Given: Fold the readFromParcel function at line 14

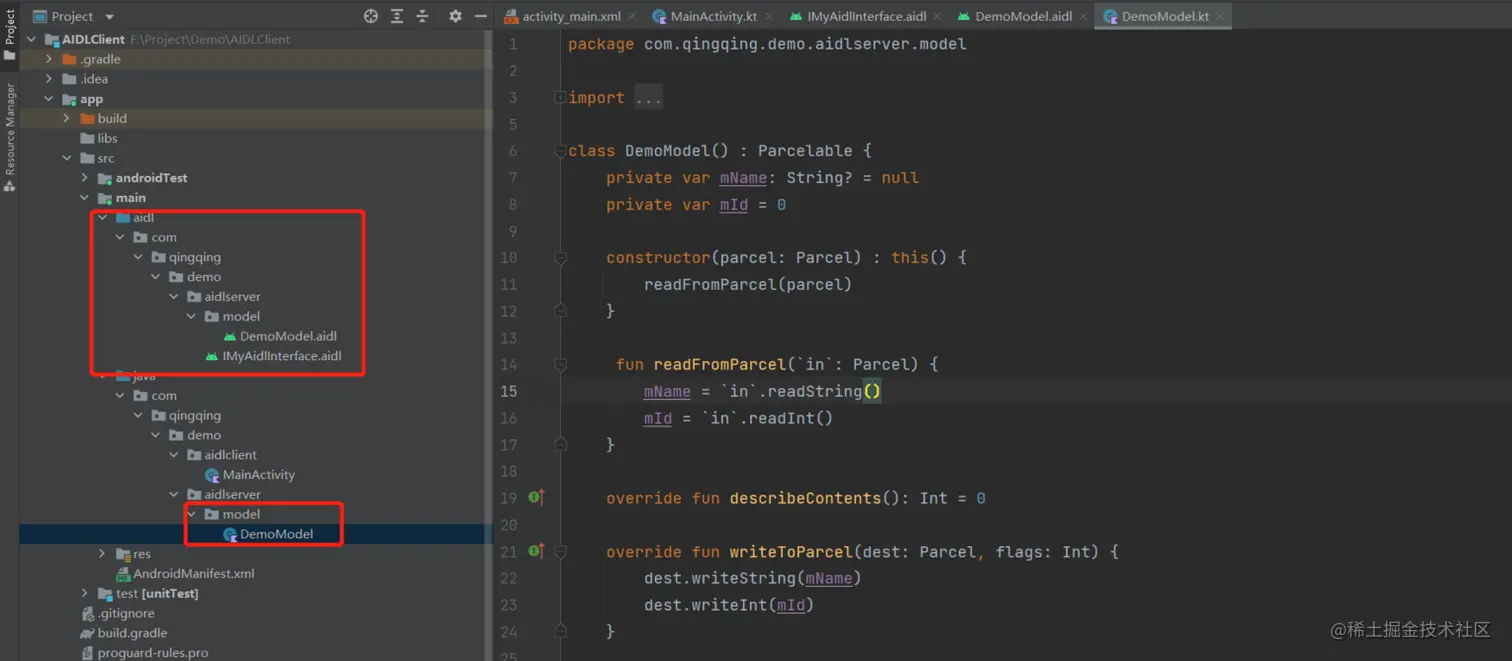Looking at the screenshot, I should 561,365.
